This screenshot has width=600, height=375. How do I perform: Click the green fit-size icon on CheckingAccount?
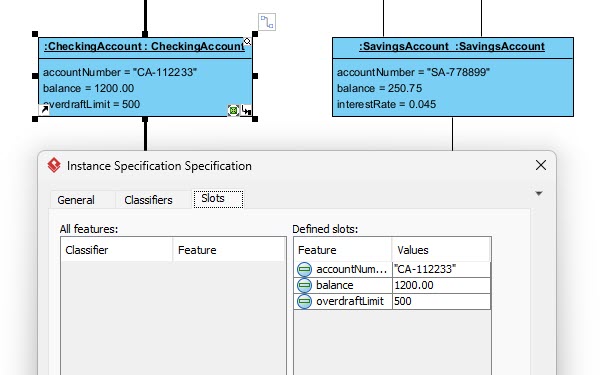(233, 111)
